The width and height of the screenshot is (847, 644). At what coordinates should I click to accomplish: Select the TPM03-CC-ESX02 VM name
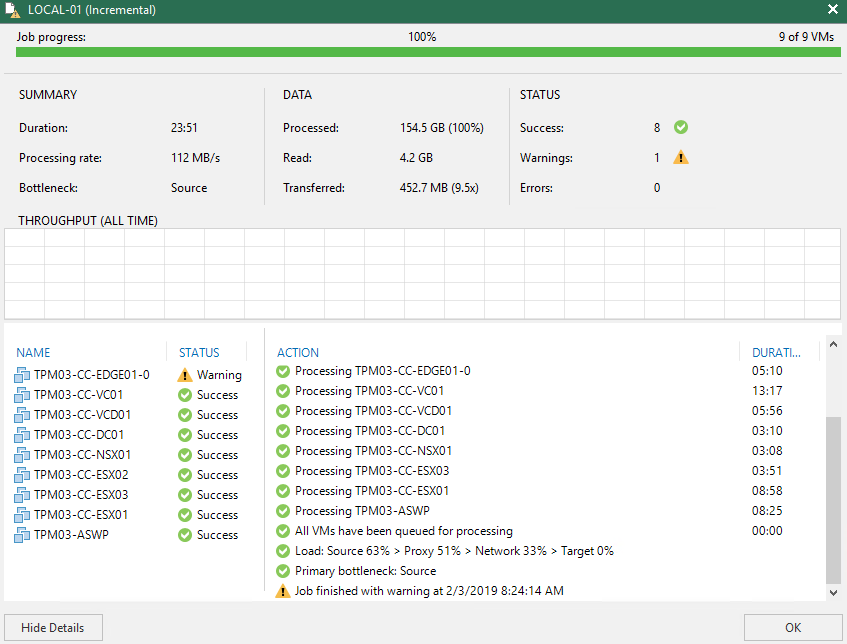pos(81,475)
